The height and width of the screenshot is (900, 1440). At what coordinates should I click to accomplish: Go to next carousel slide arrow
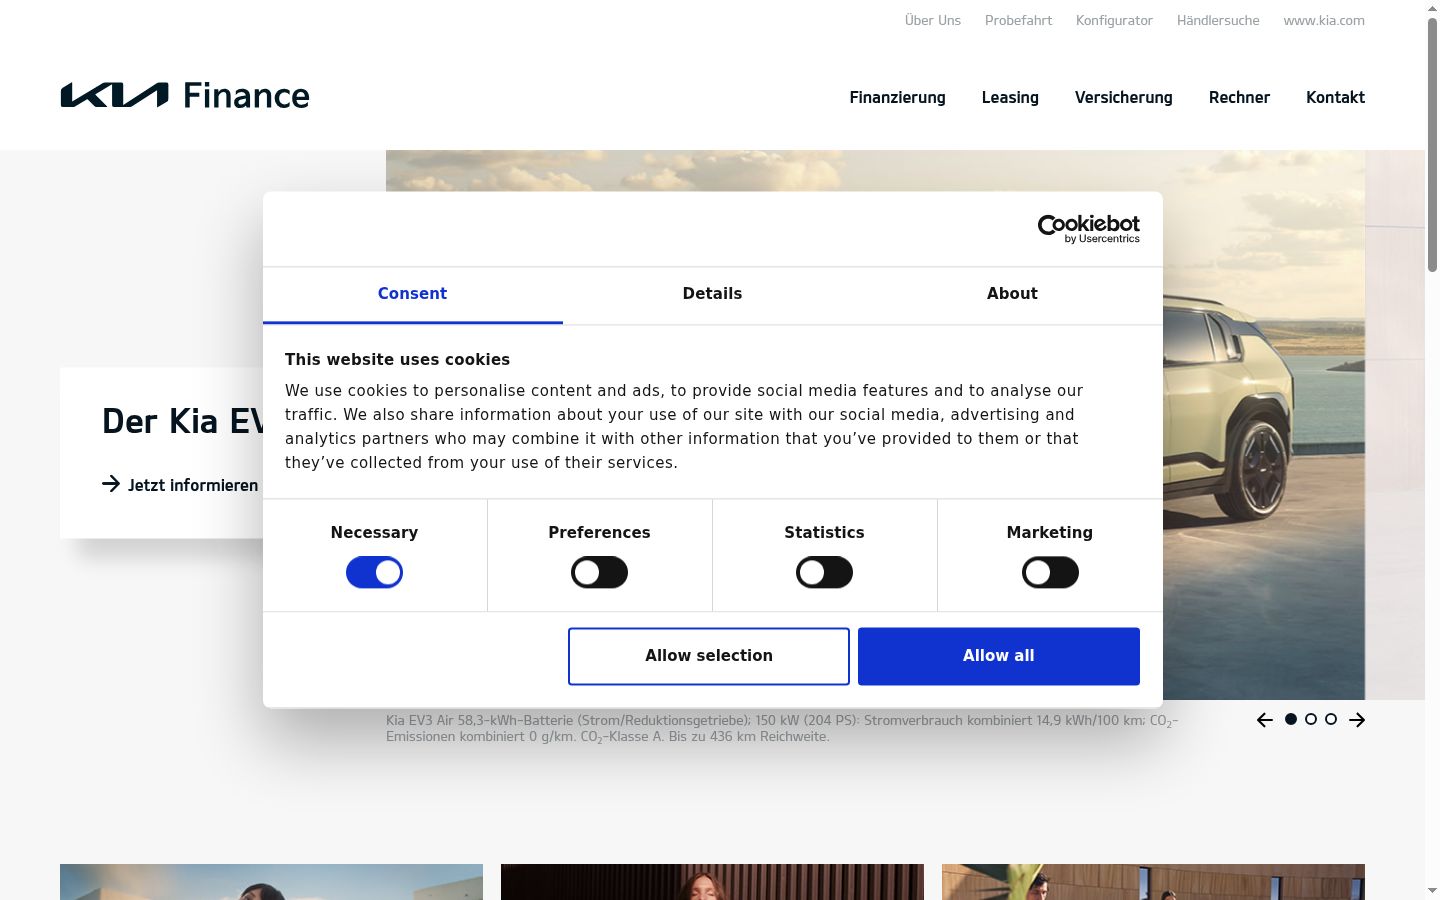pos(1357,720)
